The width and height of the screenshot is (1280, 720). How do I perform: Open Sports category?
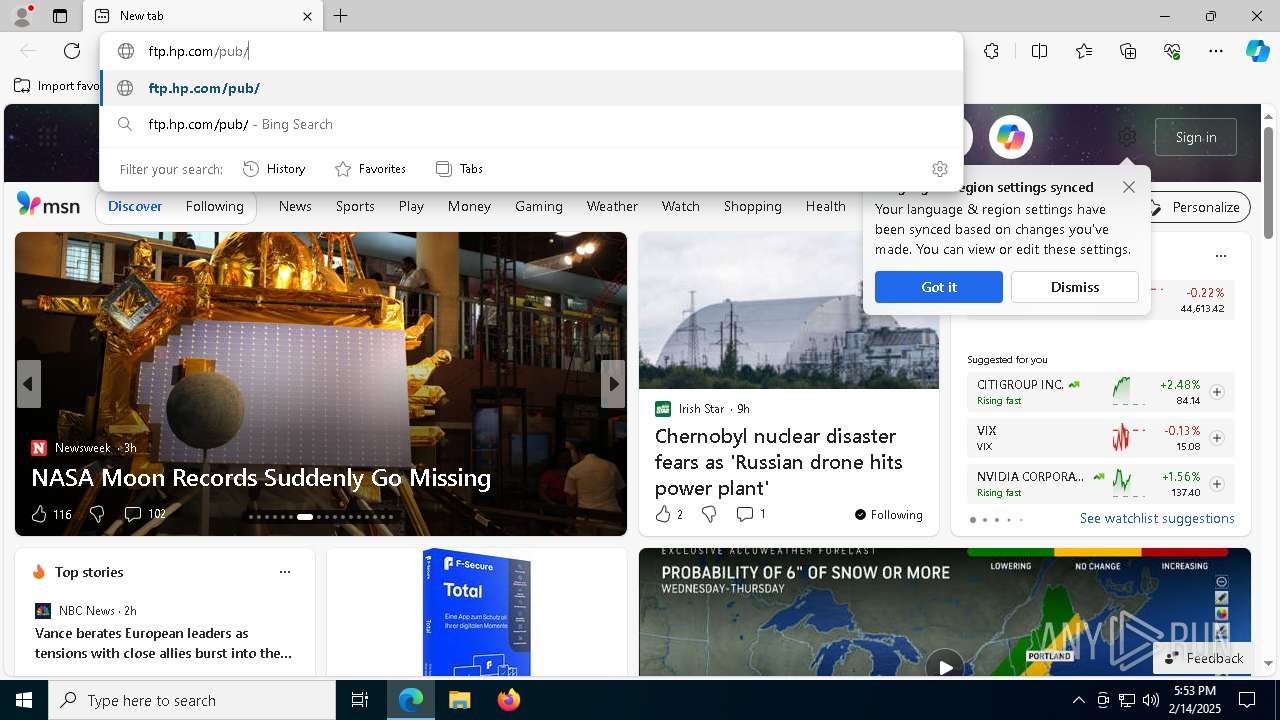pyautogui.click(x=355, y=206)
